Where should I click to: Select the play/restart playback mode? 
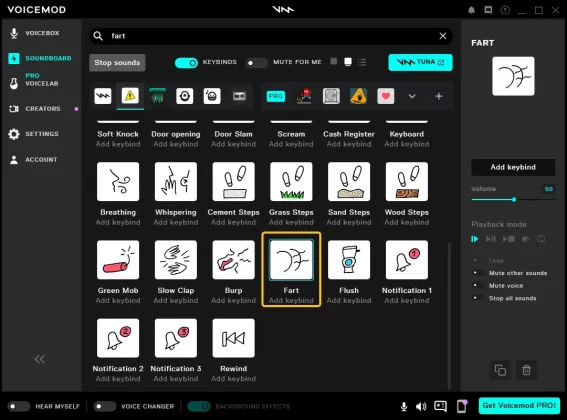tap(475, 239)
